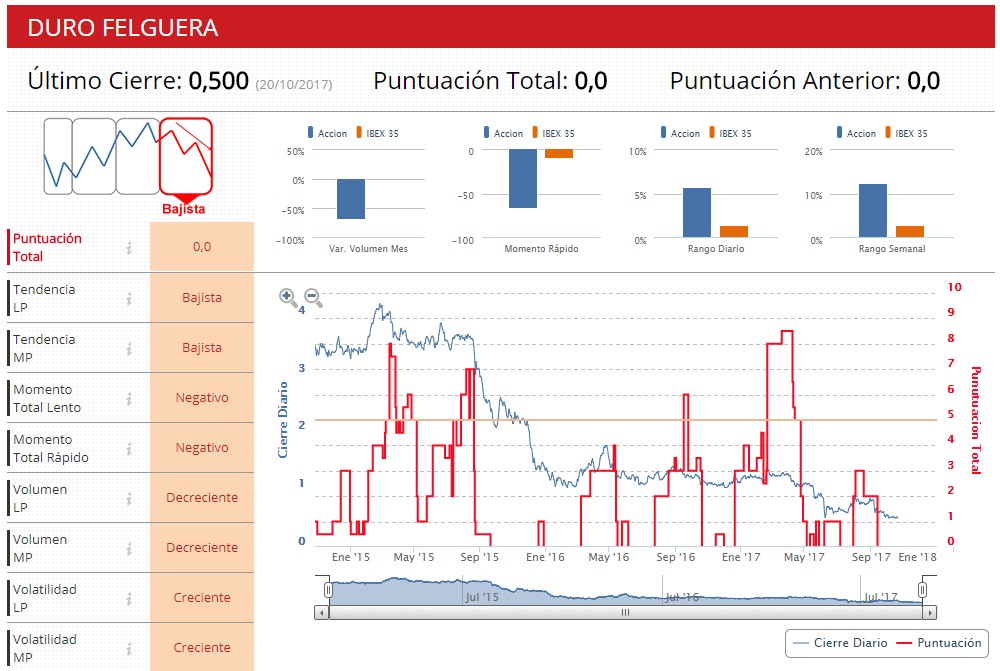
Task: Click right arrow of chart navigator scrollbar
Action: pos(930,612)
